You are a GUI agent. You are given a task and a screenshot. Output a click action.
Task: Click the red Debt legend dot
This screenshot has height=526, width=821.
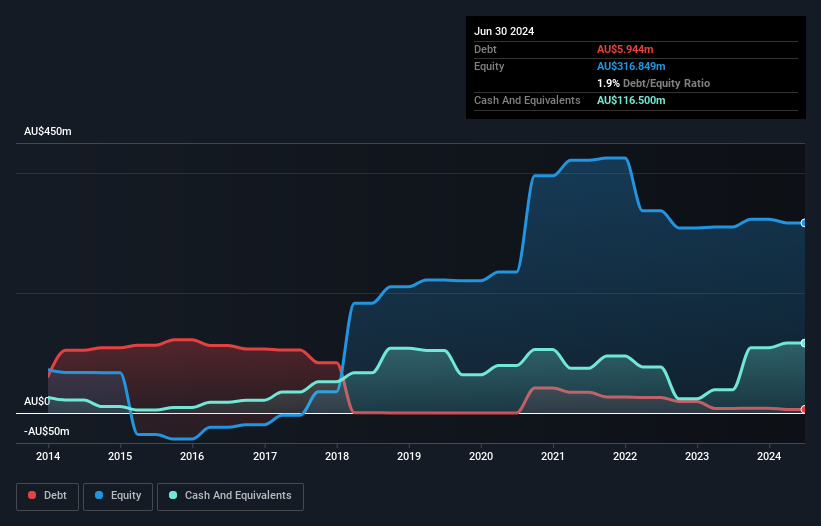pos(32,495)
